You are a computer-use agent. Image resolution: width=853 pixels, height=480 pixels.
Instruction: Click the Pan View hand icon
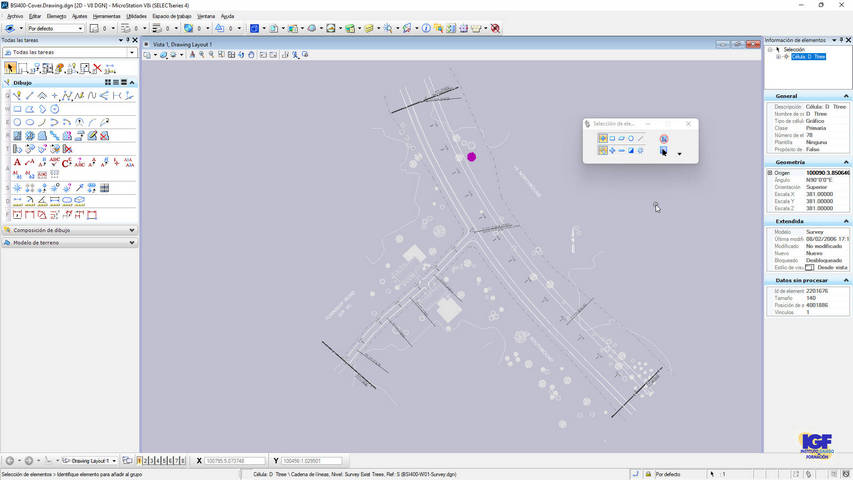pyautogui.click(x=251, y=55)
